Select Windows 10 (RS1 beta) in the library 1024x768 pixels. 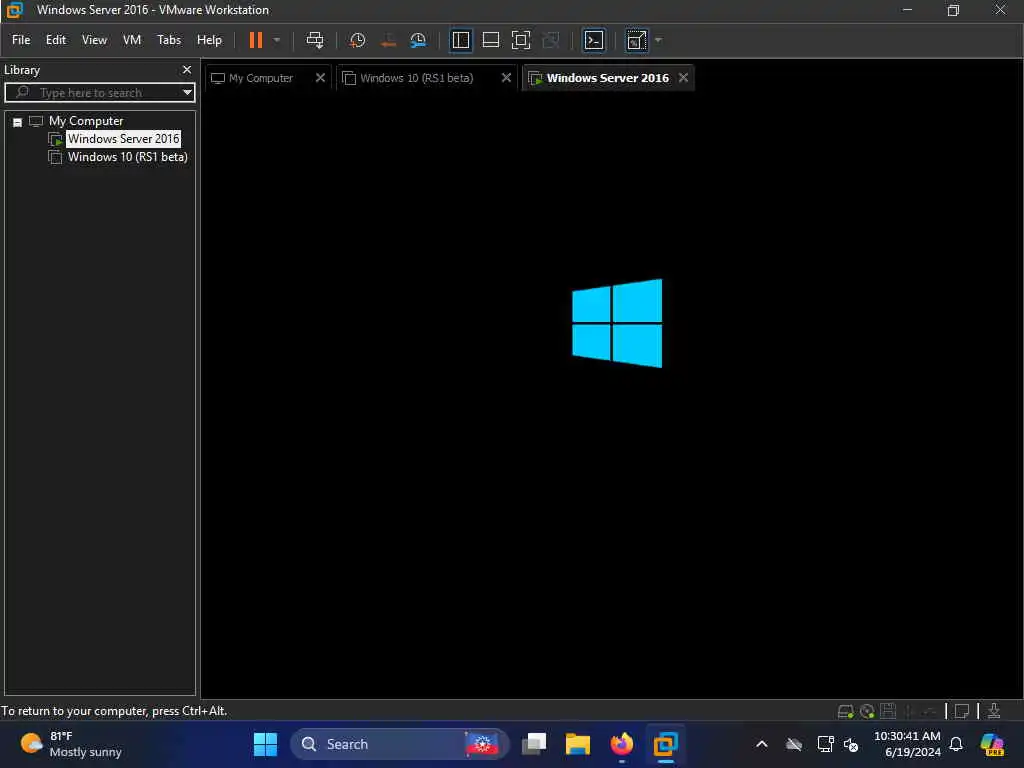[x=127, y=157]
